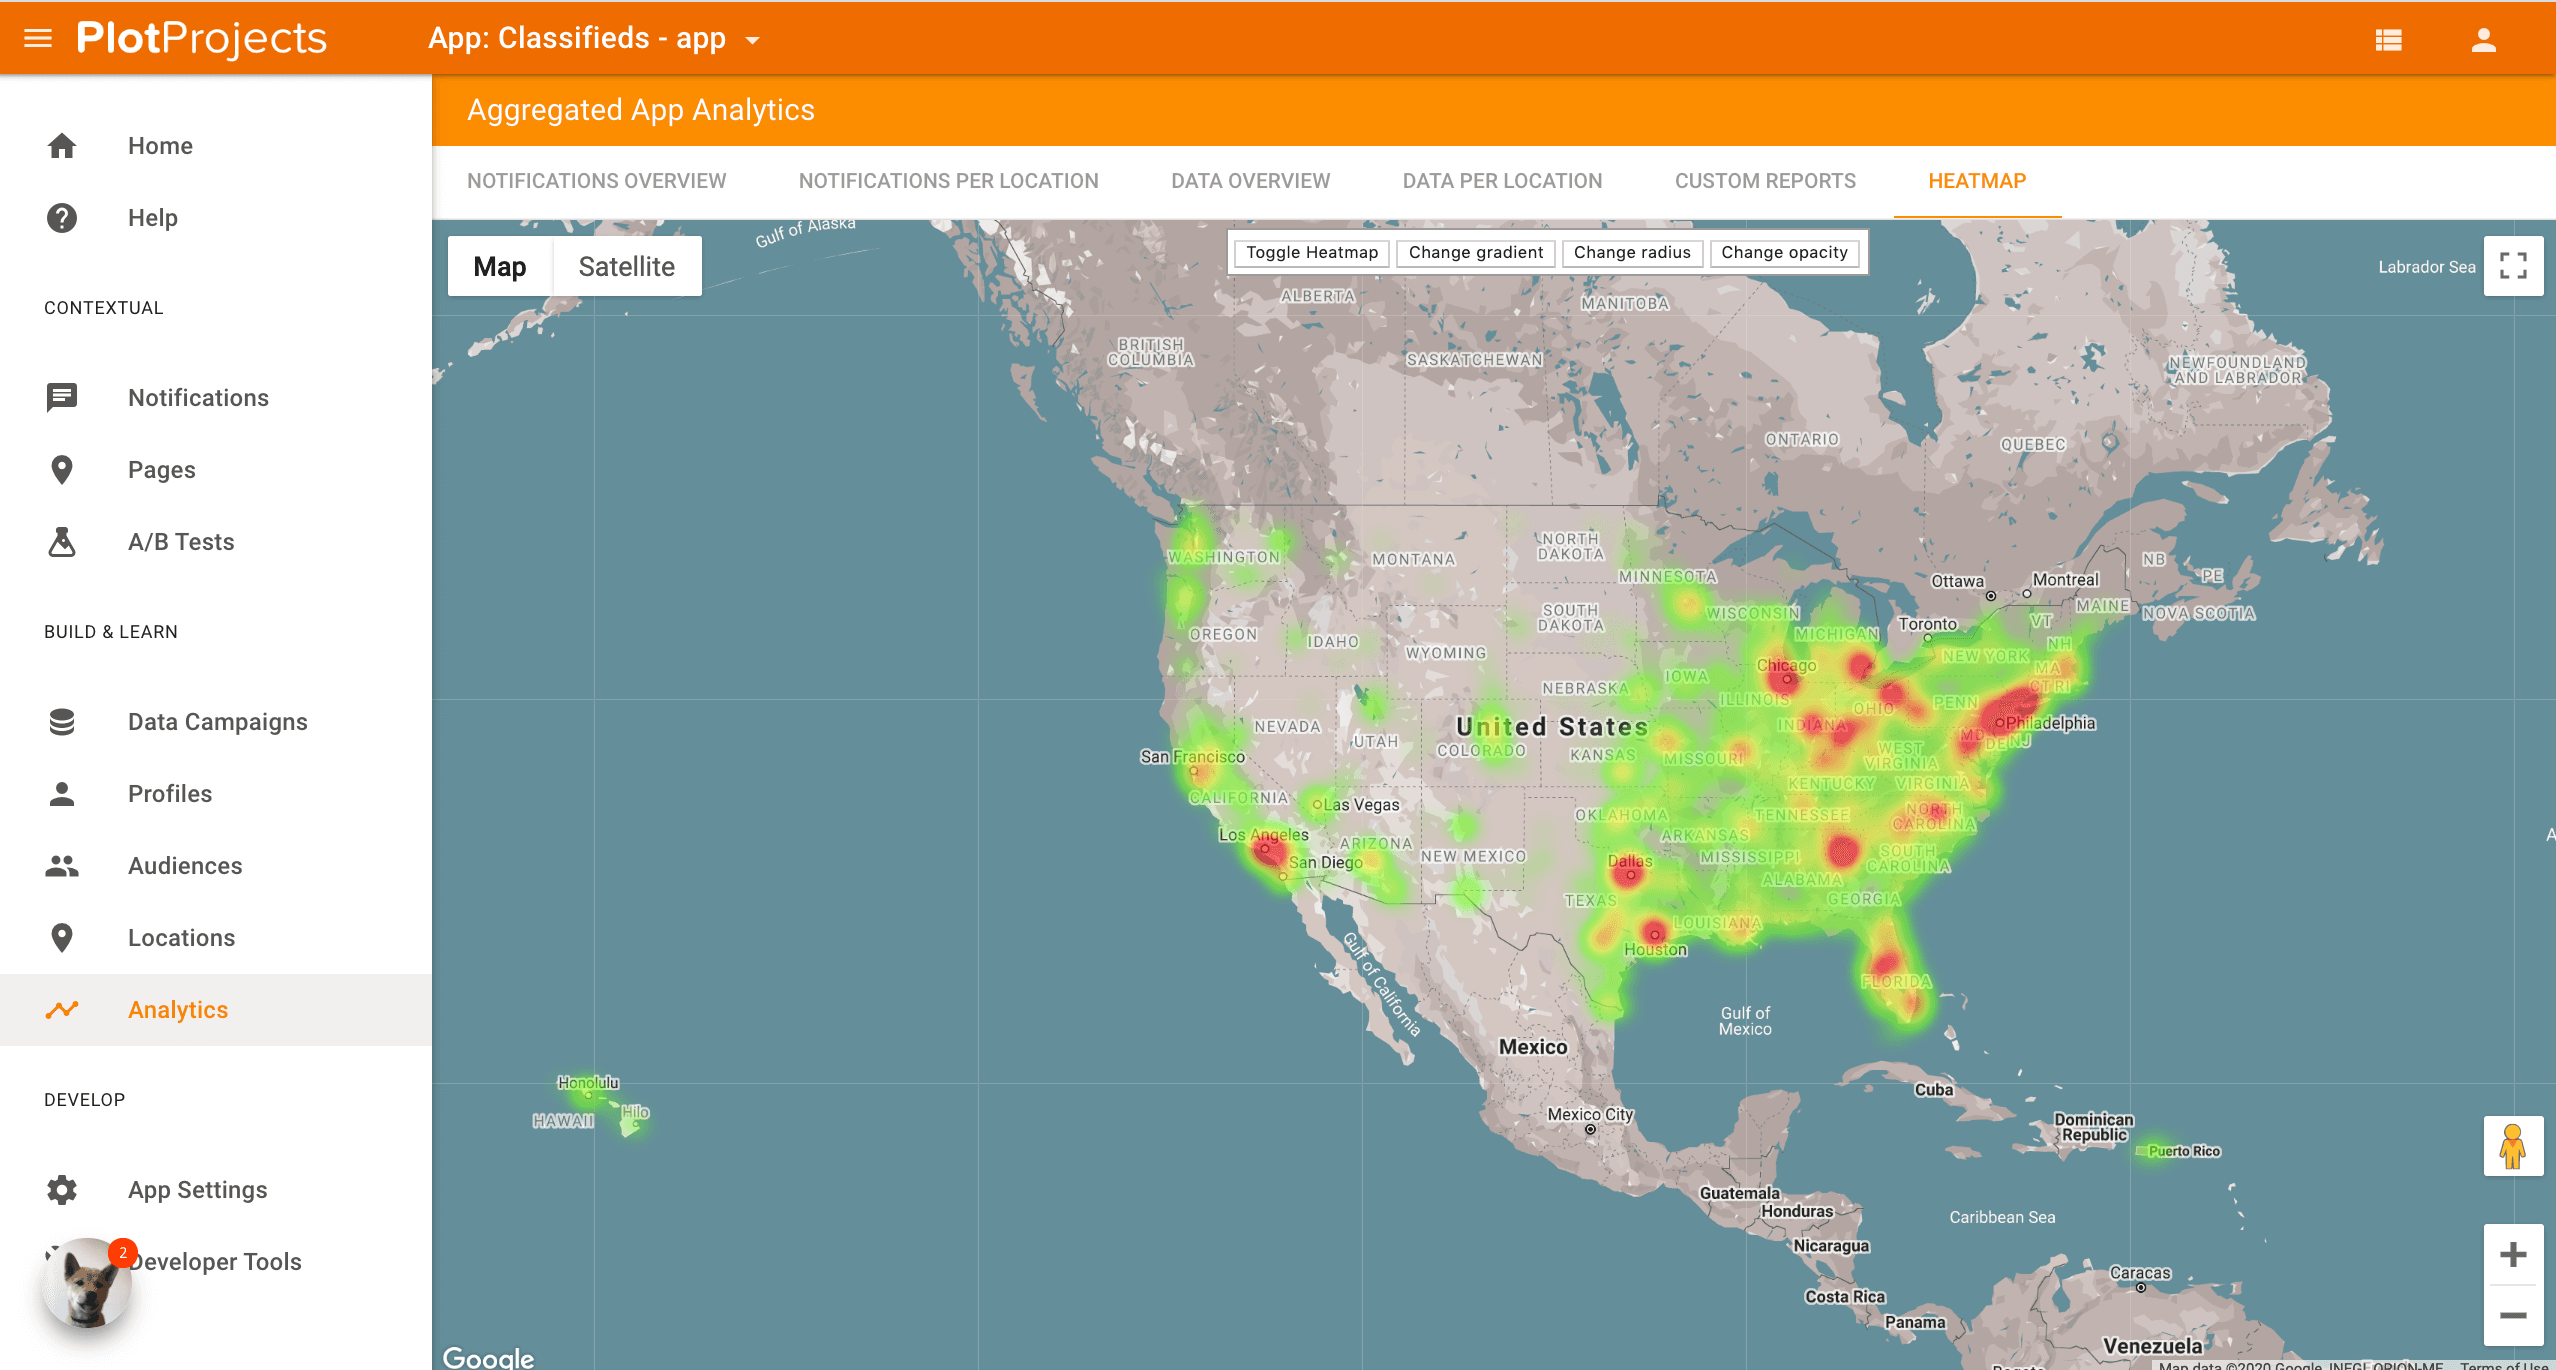The width and height of the screenshot is (2556, 1370).
Task: Click the Home house icon
Action: click(x=62, y=146)
